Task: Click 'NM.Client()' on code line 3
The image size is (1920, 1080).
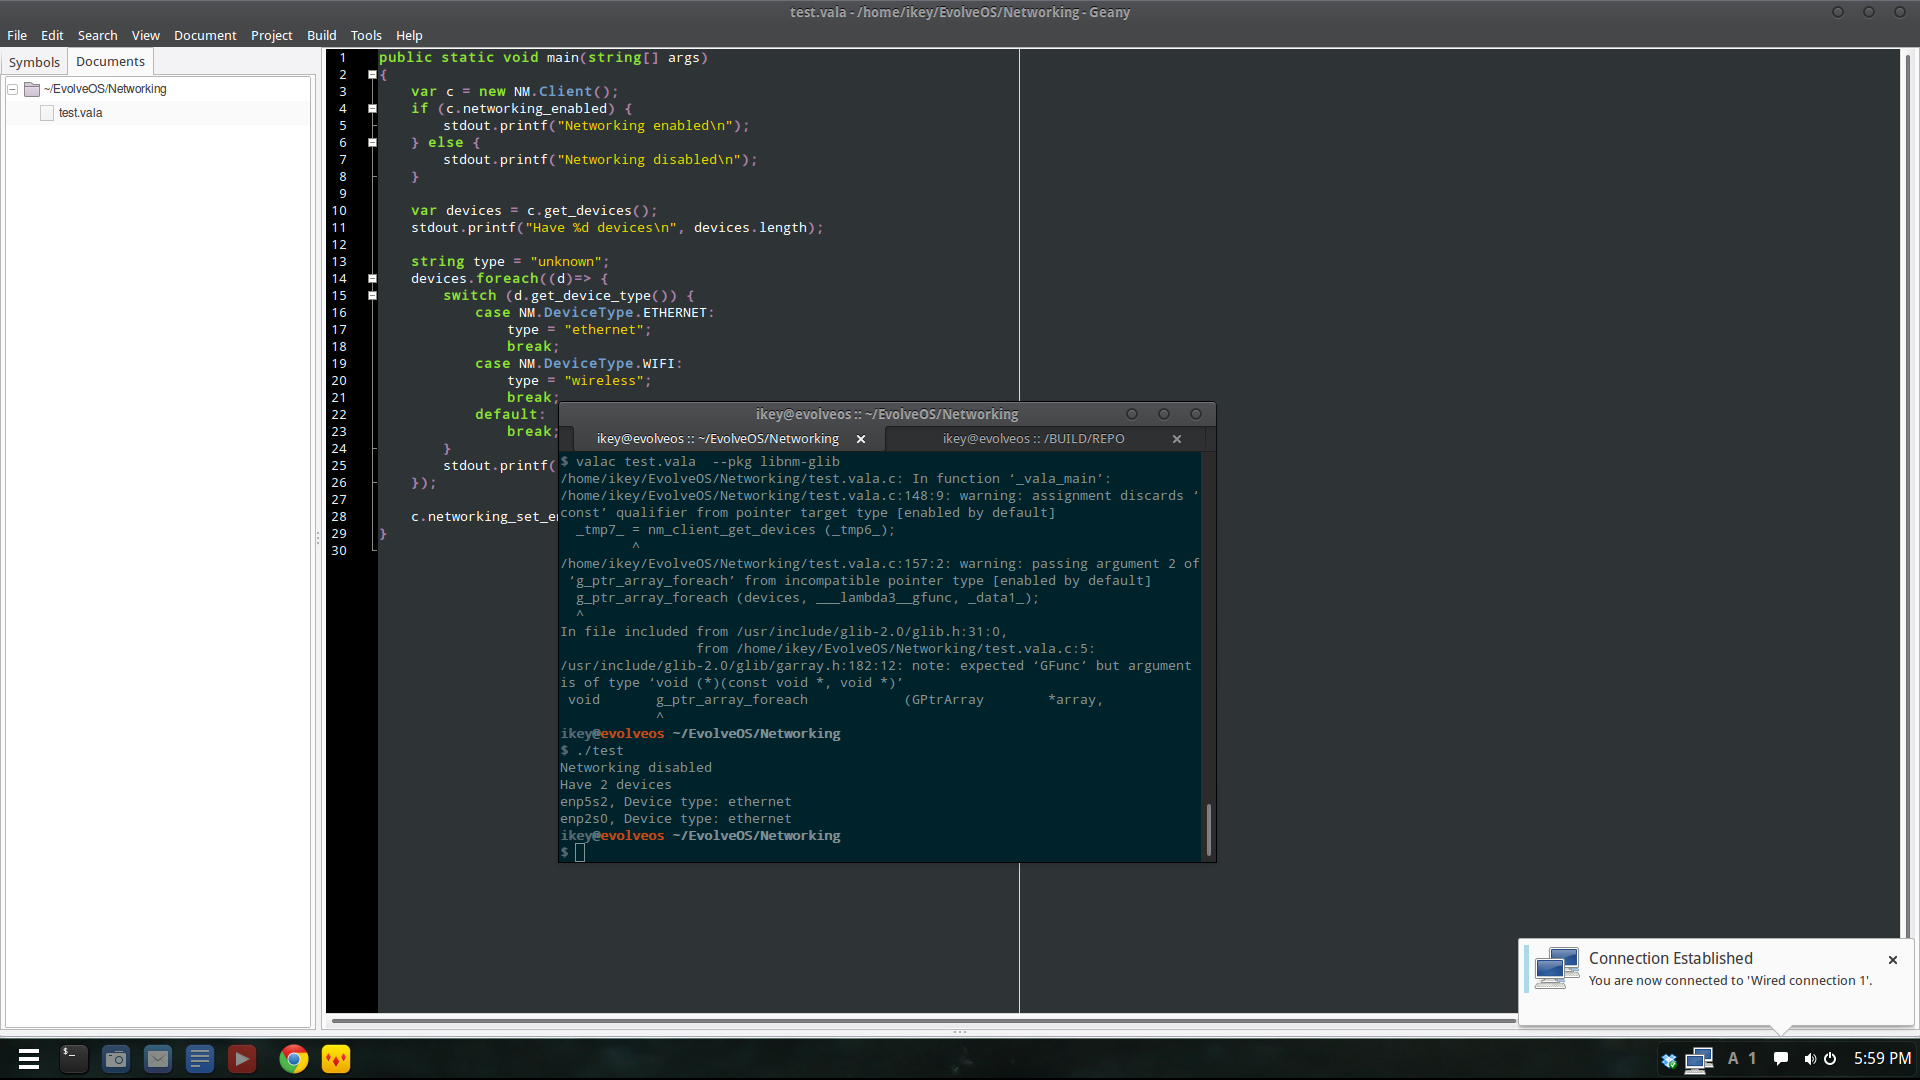Action: (x=560, y=92)
